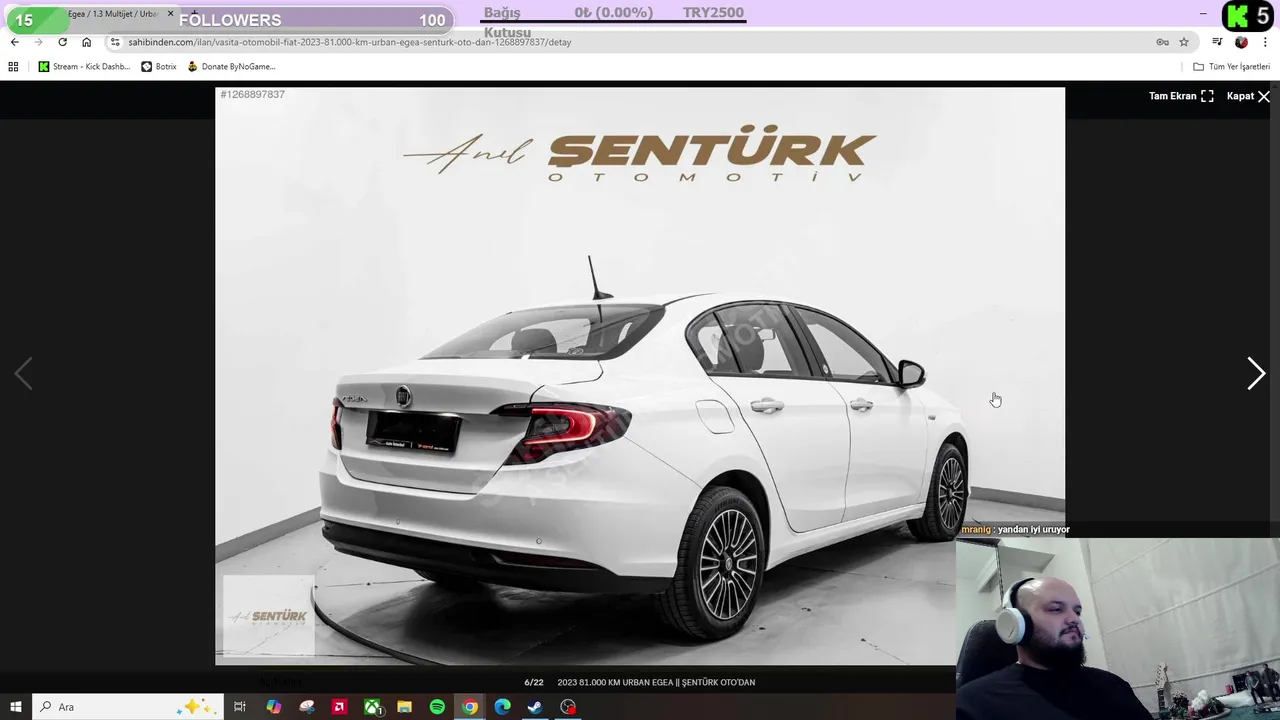
Task: Close the Egea / 1.3 Multijet tab
Action: pyautogui.click(x=170, y=14)
